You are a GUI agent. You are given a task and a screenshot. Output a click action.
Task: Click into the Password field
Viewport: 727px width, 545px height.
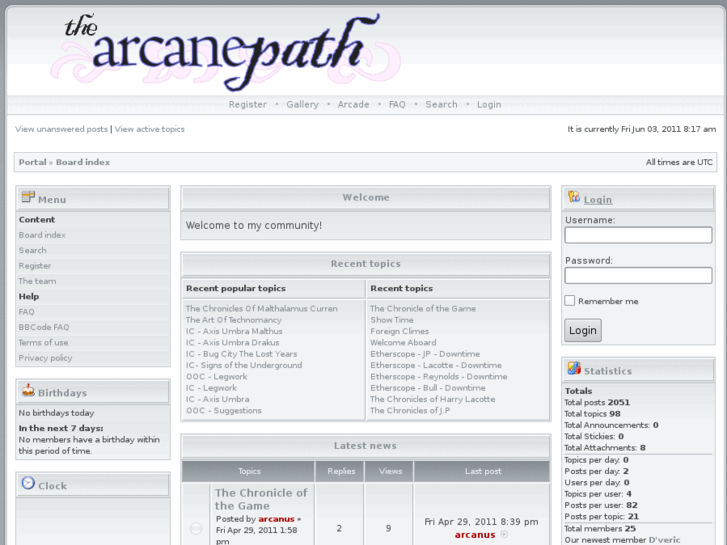638,275
